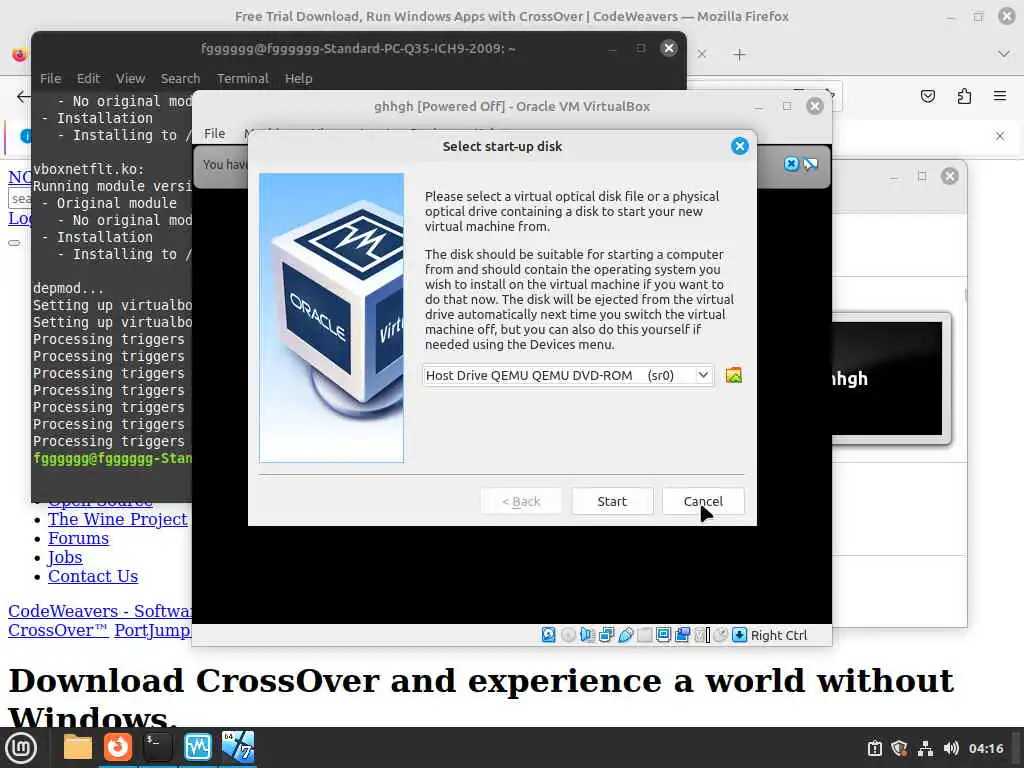Open the terminal Help menu
The image size is (1024, 768).
(x=298, y=78)
